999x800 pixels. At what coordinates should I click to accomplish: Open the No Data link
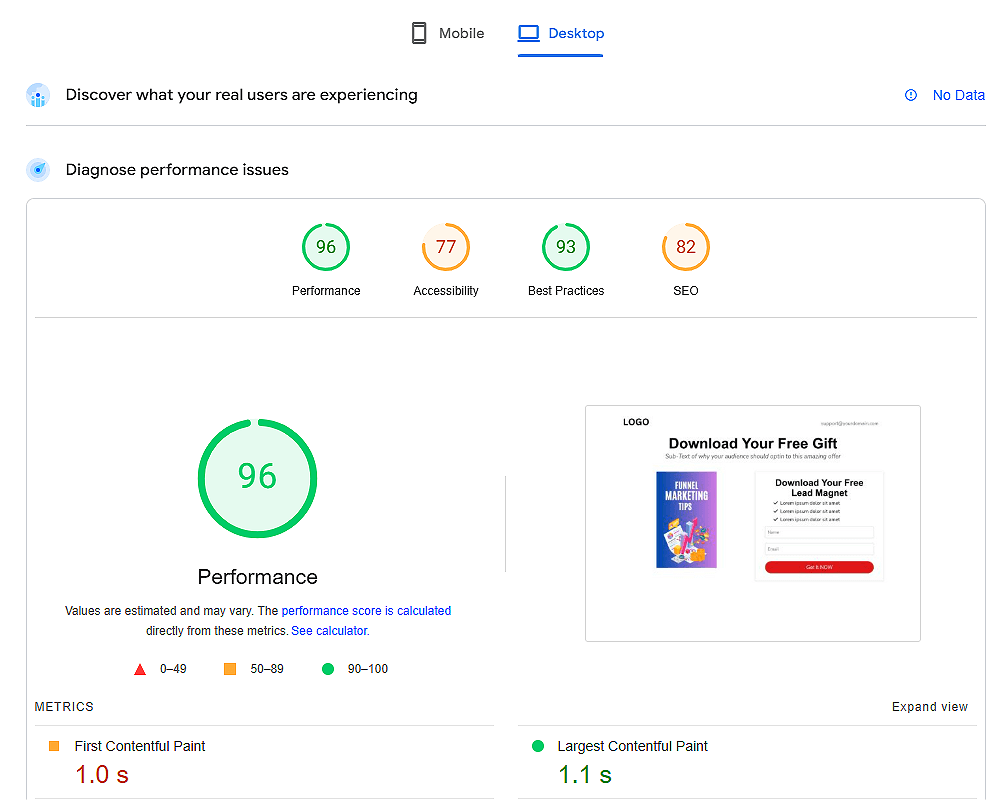click(x=958, y=95)
